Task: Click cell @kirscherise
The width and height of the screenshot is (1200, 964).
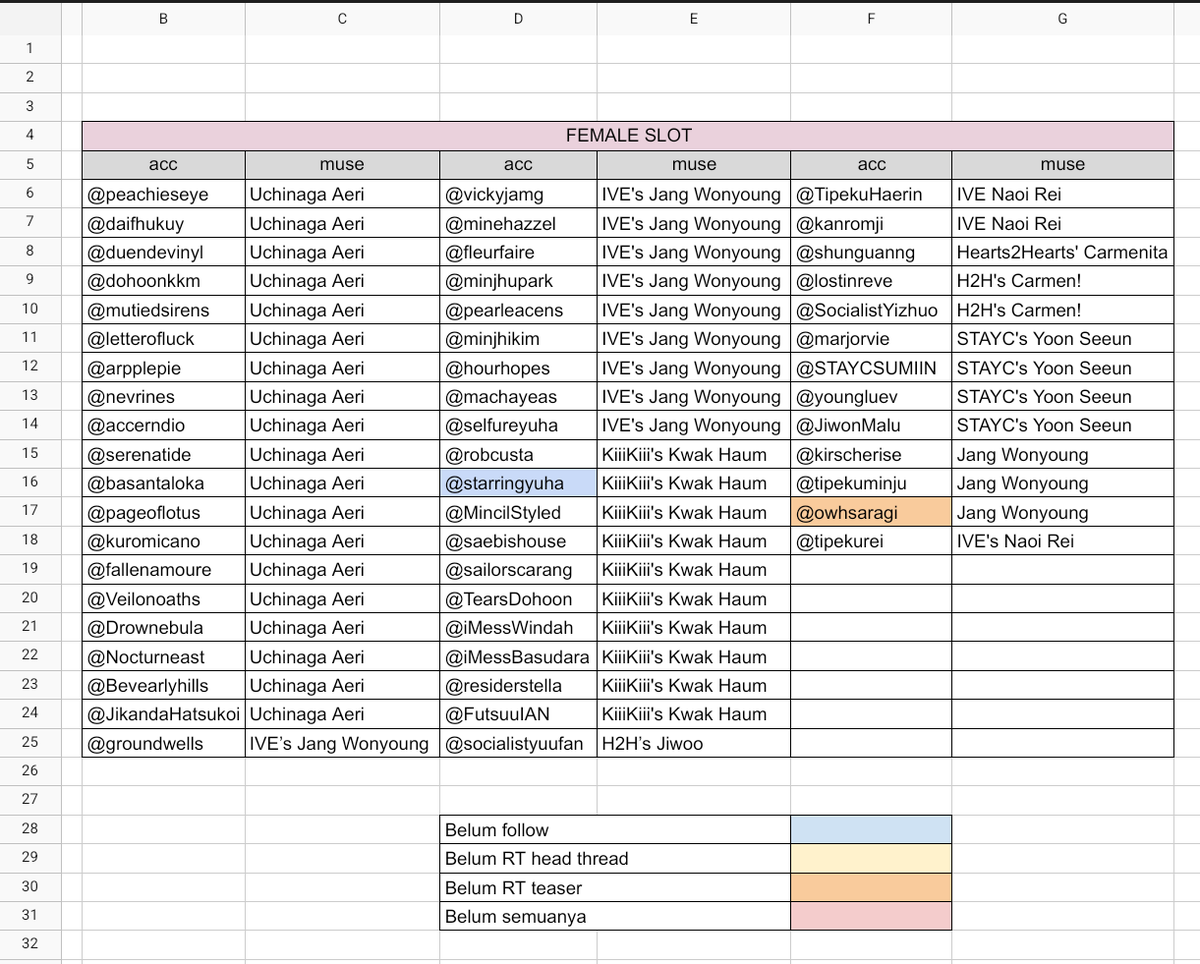Action: click(871, 454)
